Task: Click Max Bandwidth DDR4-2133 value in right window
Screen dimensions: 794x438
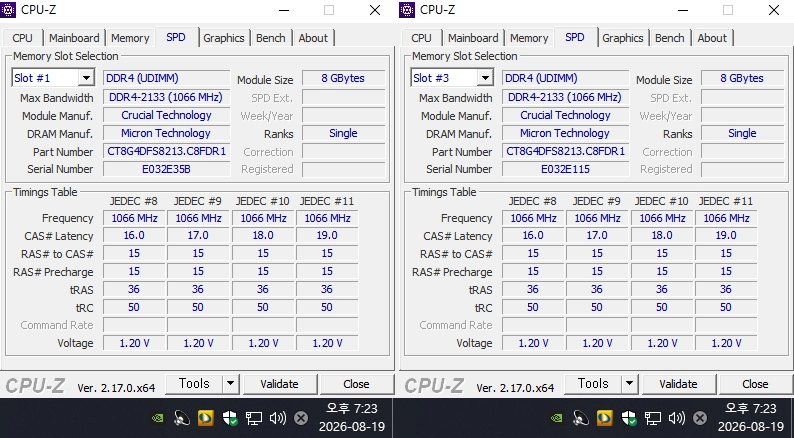Action: coord(566,97)
